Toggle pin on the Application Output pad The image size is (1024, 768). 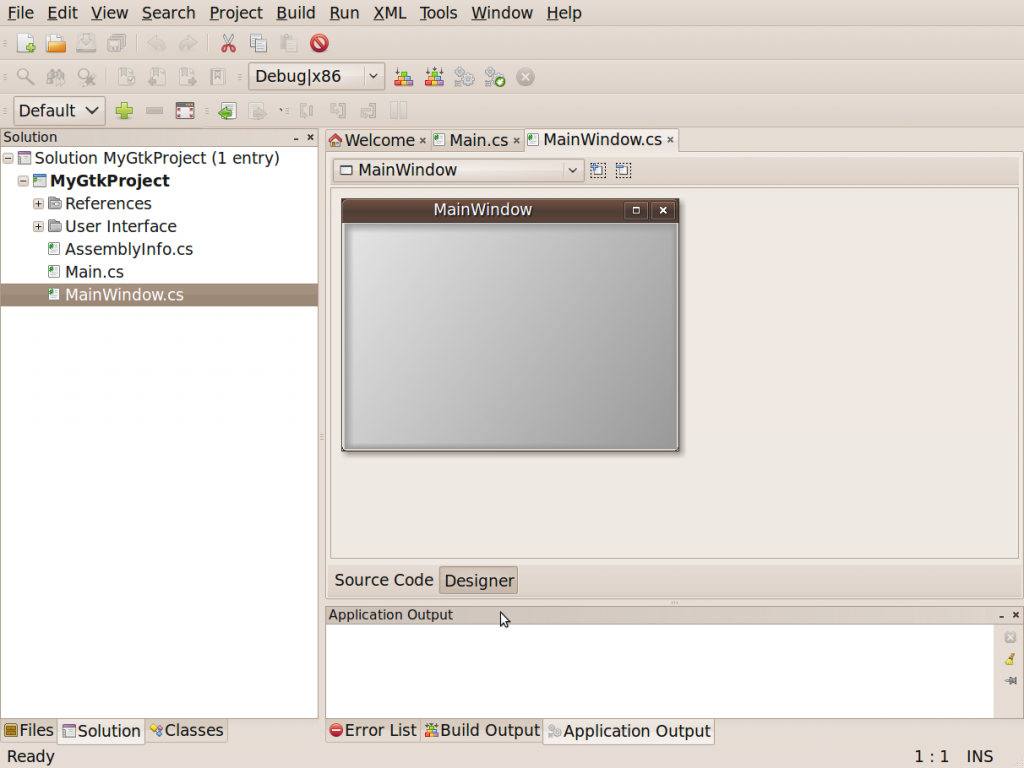[1010, 680]
